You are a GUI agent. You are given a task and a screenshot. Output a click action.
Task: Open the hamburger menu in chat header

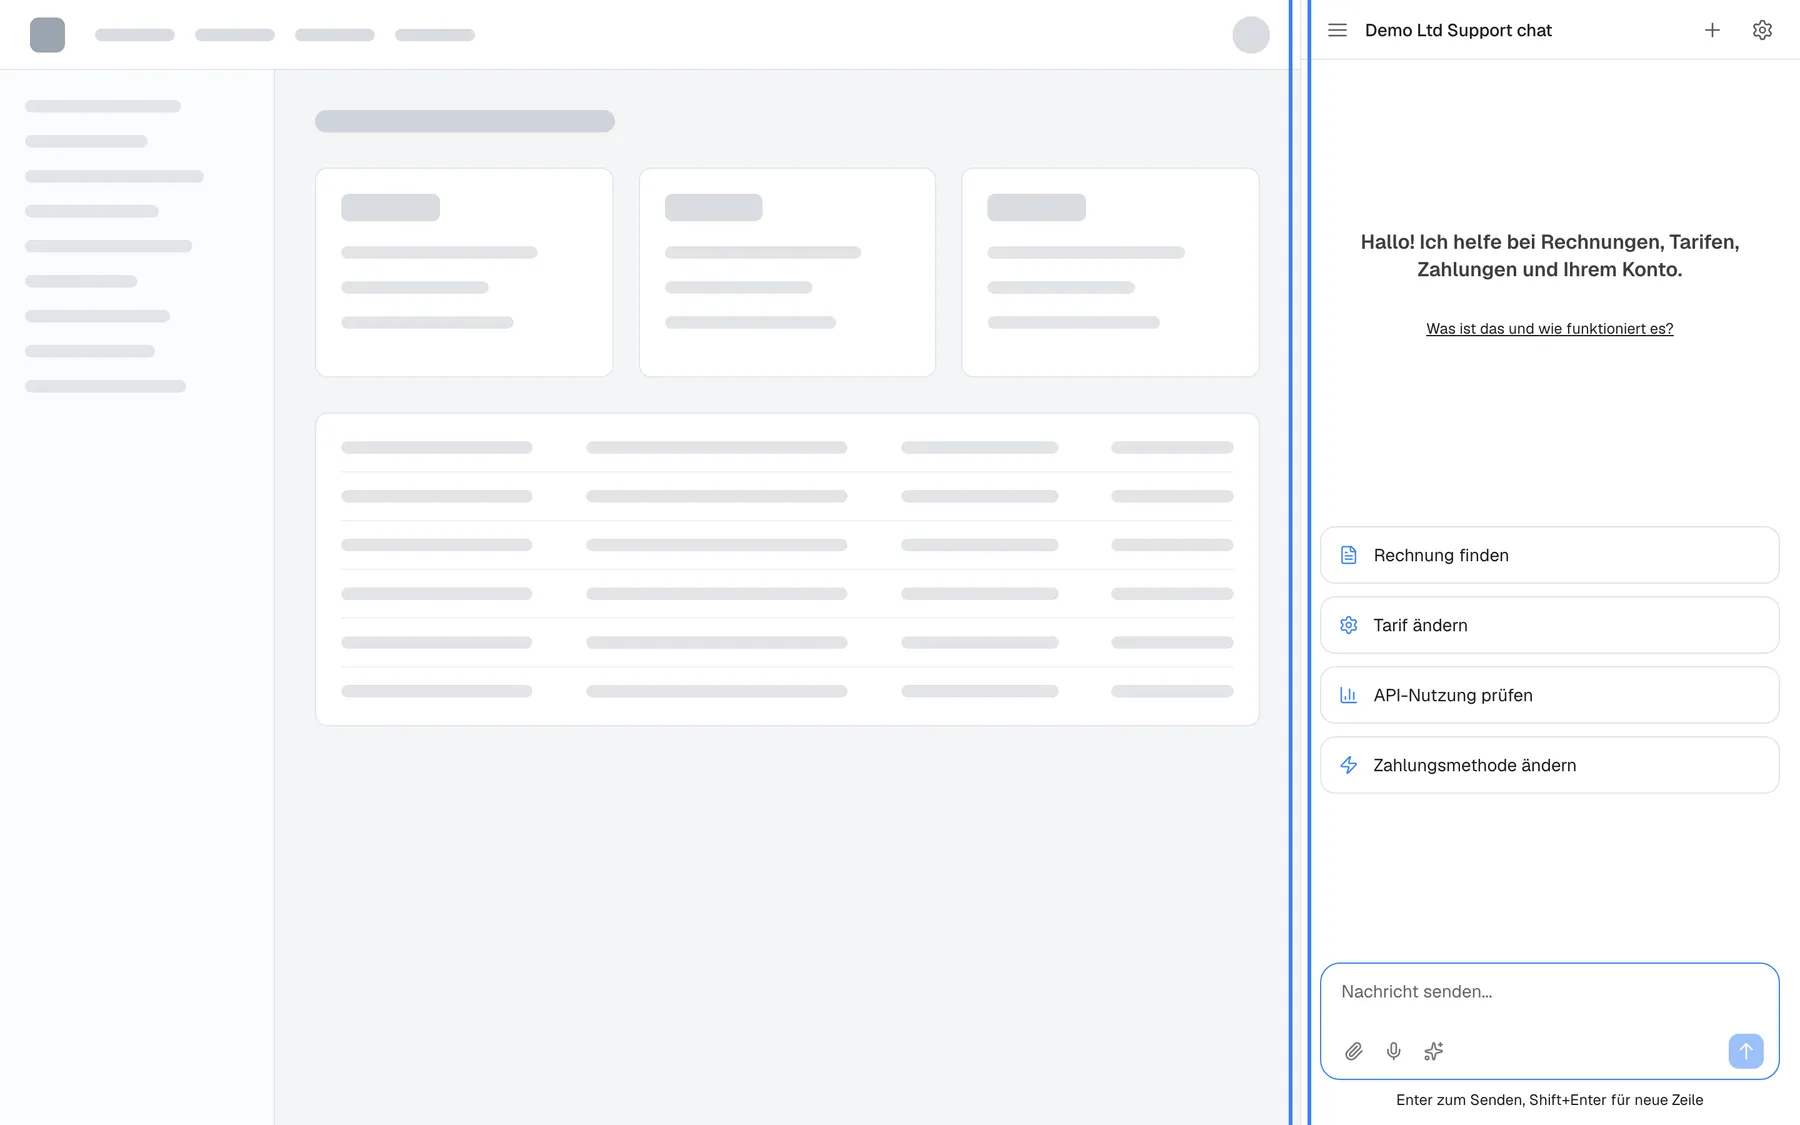click(x=1337, y=30)
